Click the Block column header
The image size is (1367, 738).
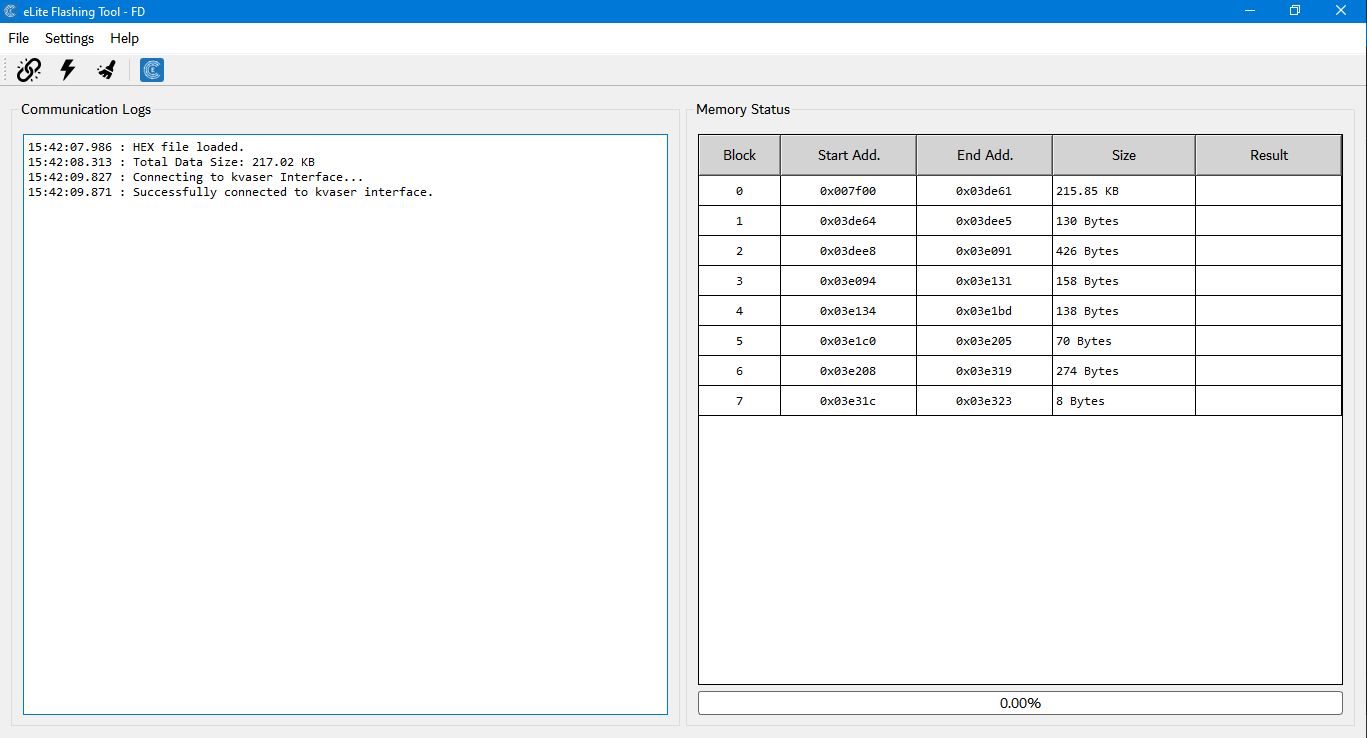coord(739,155)
